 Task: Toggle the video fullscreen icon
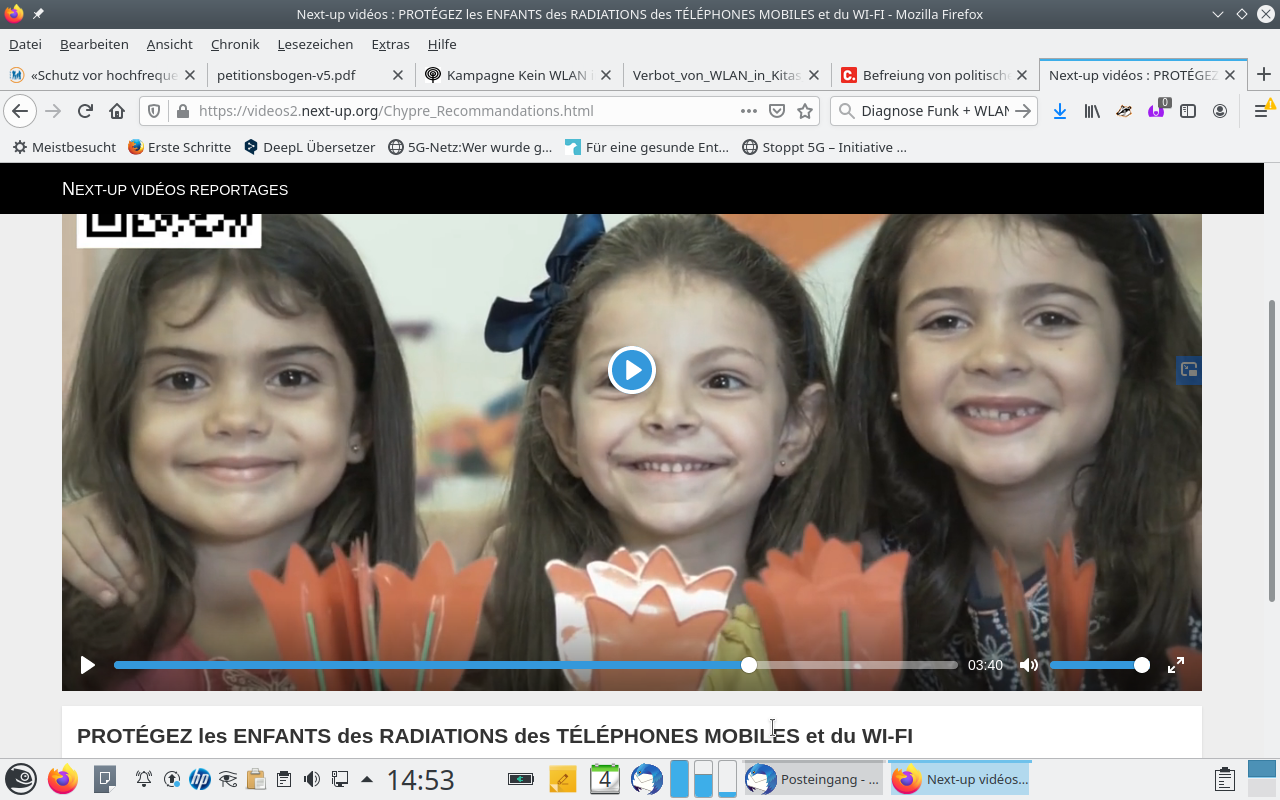(1176, 665)
